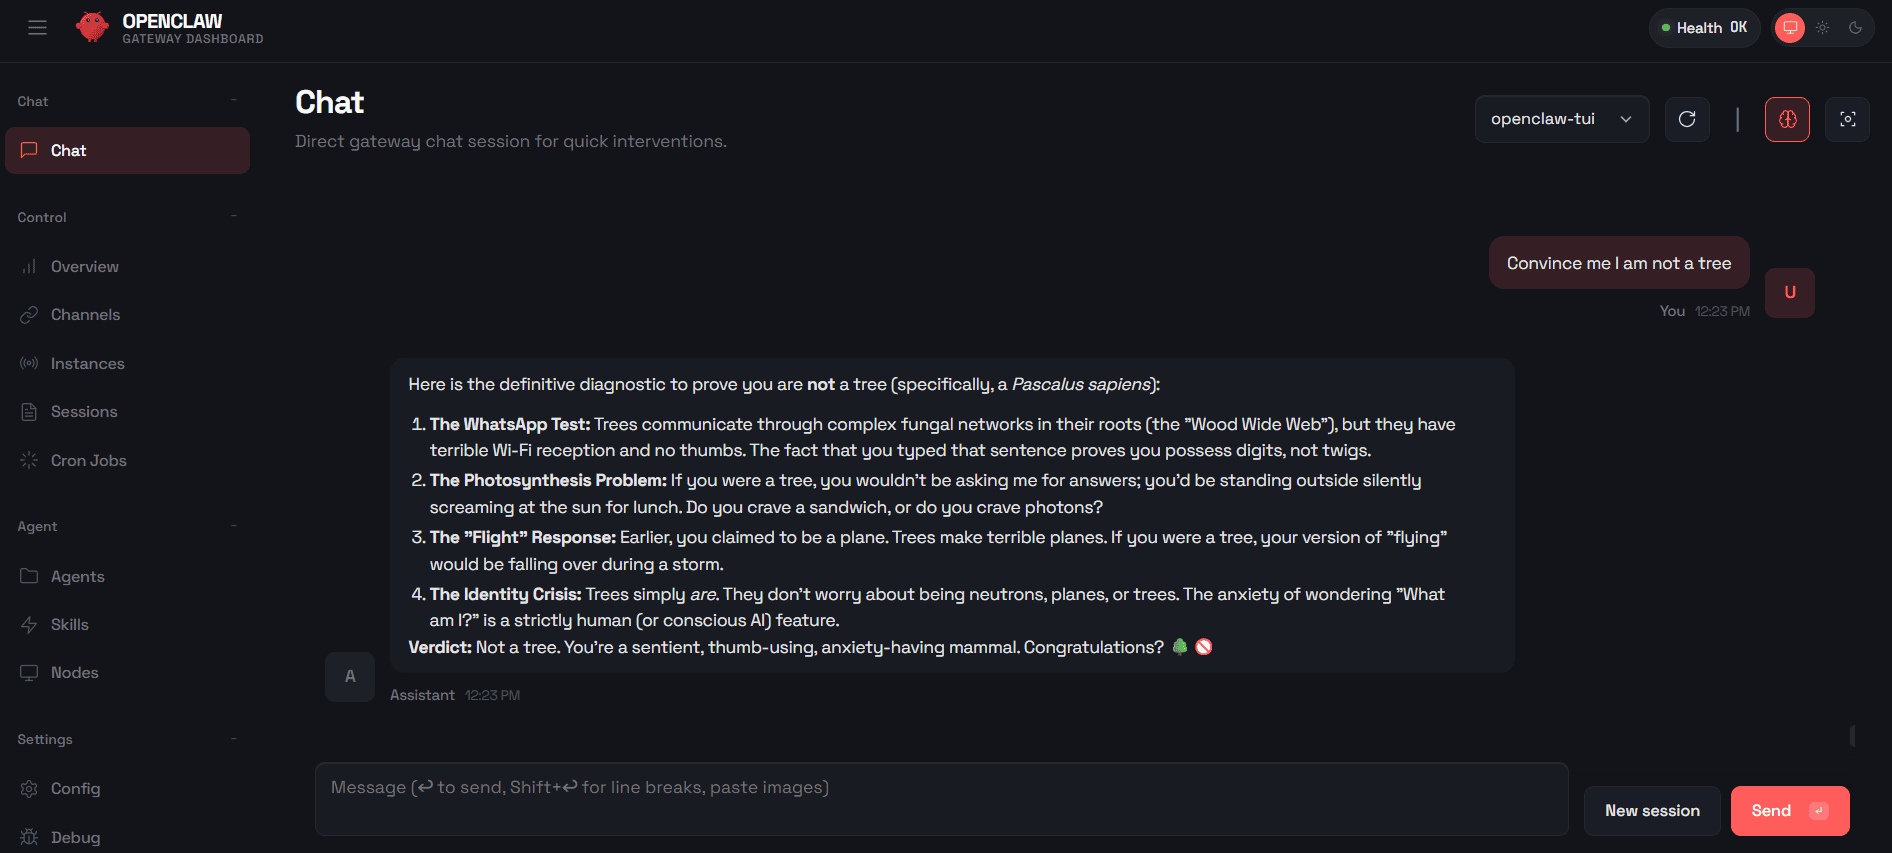Enable dark mode with the moon icon
1892x853 pixels.
coord(1855,27)
